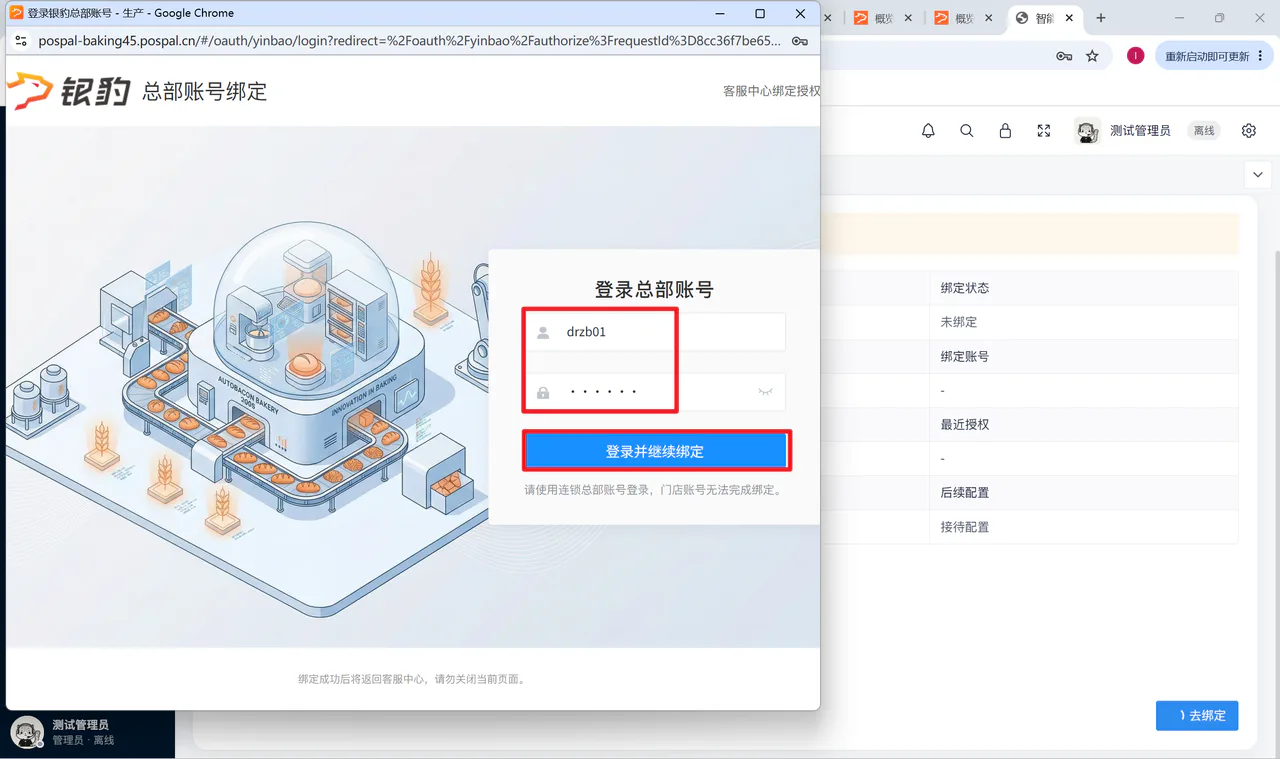Click the 登录总部账号 heading text
This screenshot has height=759, width=1280.
(654, 290)
